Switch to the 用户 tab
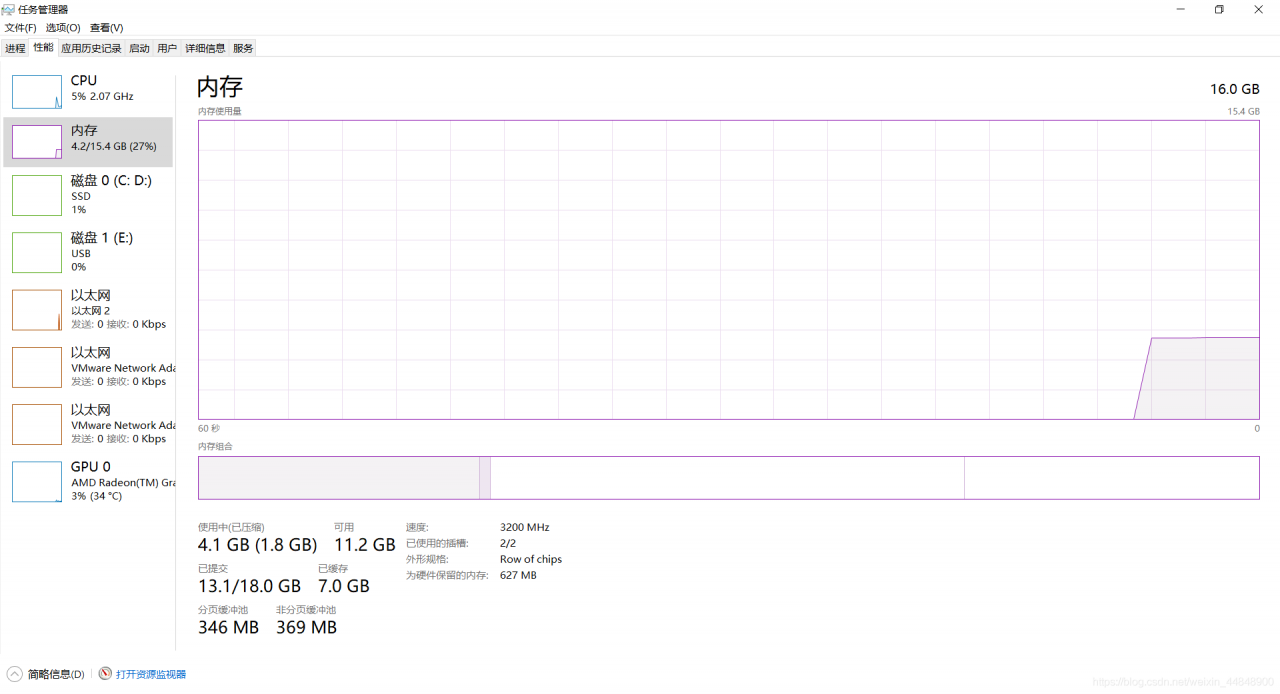1280x694 pixels. click(x=167, y=48)
